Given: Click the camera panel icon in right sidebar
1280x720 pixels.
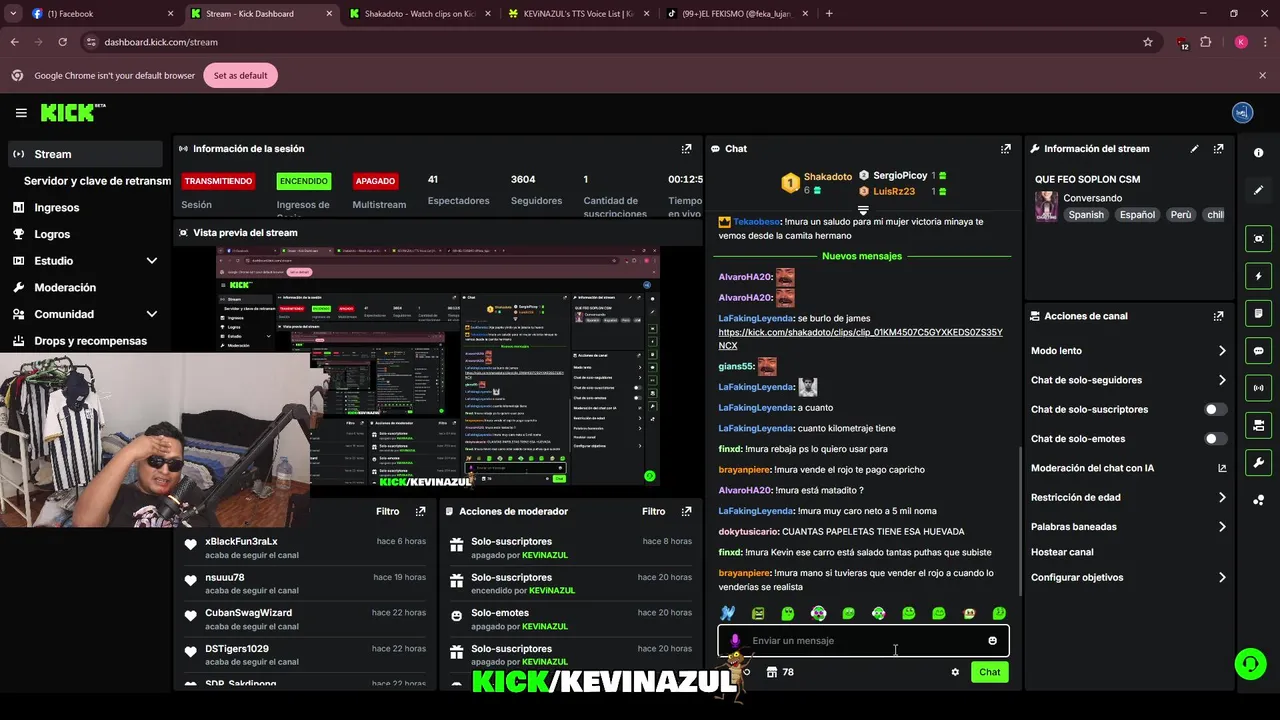Looking at the screenshot, I should pos(1258,426).
